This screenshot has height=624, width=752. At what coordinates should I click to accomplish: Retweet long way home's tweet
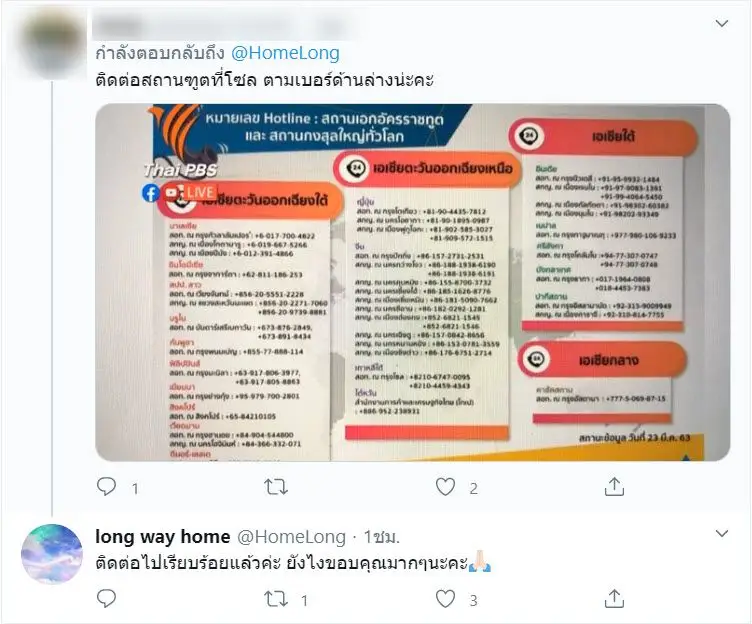coord(276,599)
